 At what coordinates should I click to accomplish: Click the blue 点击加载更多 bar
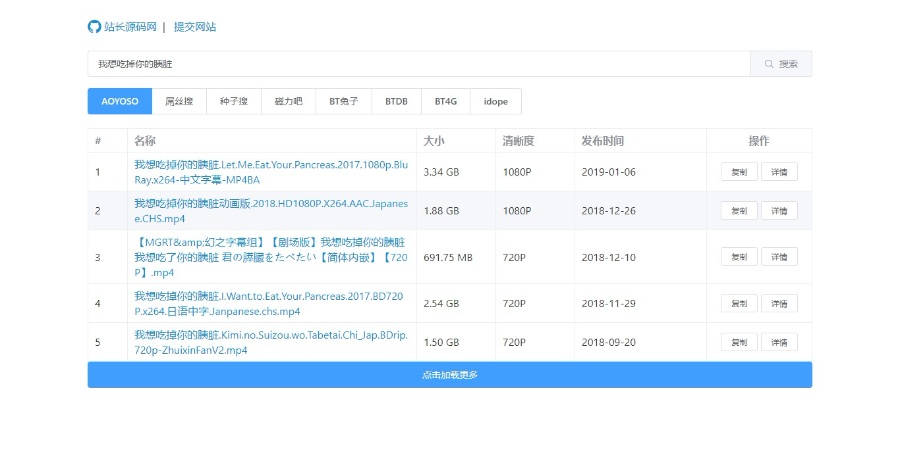coord(449,375)
